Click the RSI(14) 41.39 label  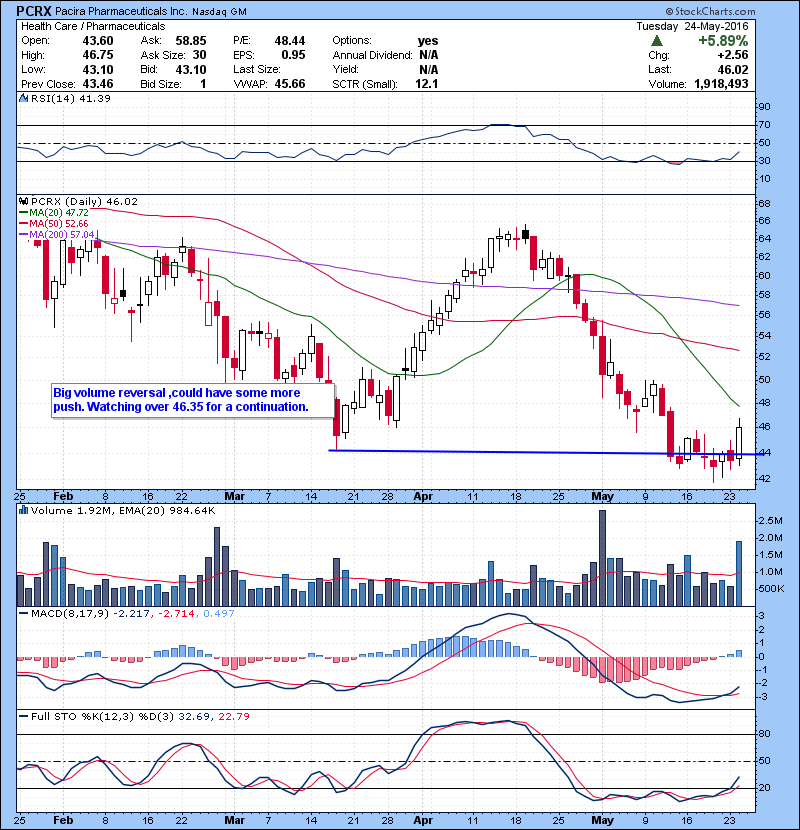[71, 98]
